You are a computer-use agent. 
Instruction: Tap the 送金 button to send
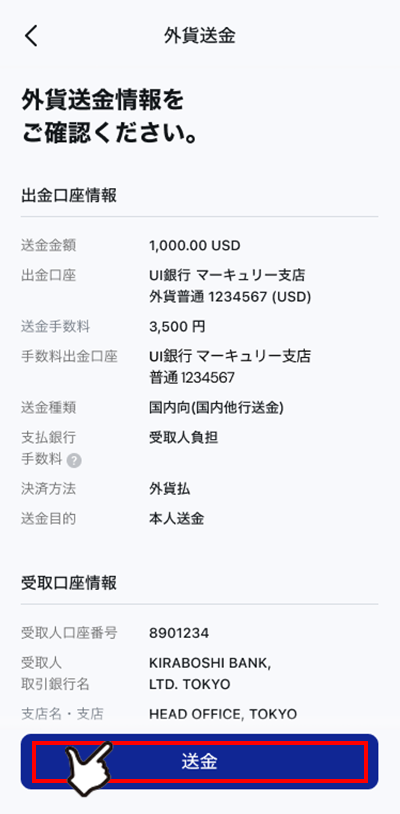pos(200,762)
